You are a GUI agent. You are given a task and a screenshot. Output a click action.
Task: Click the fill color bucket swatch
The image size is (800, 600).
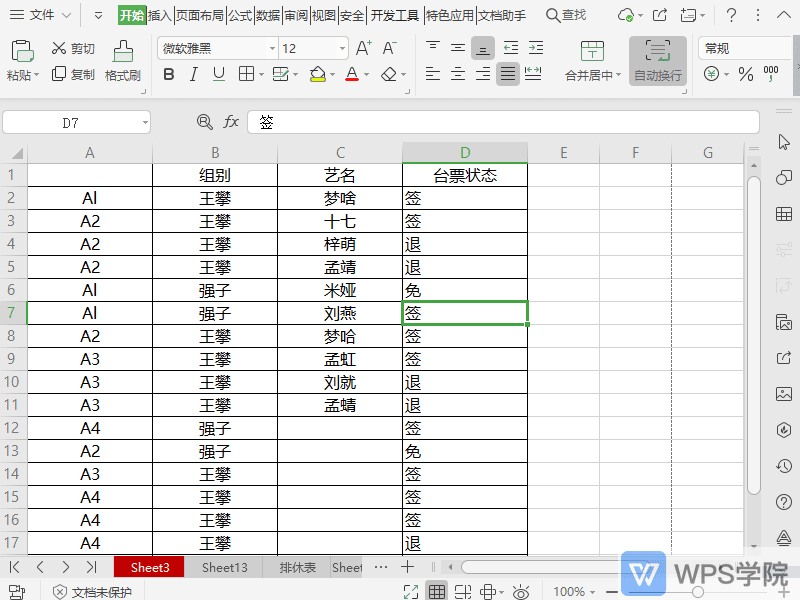pyautogui.click(x=317, y=74)
